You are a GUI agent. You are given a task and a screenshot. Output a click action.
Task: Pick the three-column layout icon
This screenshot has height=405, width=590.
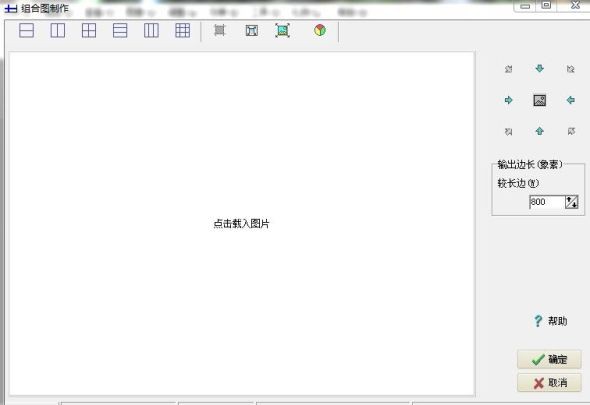pyautogui.click(x=151, y=30)
